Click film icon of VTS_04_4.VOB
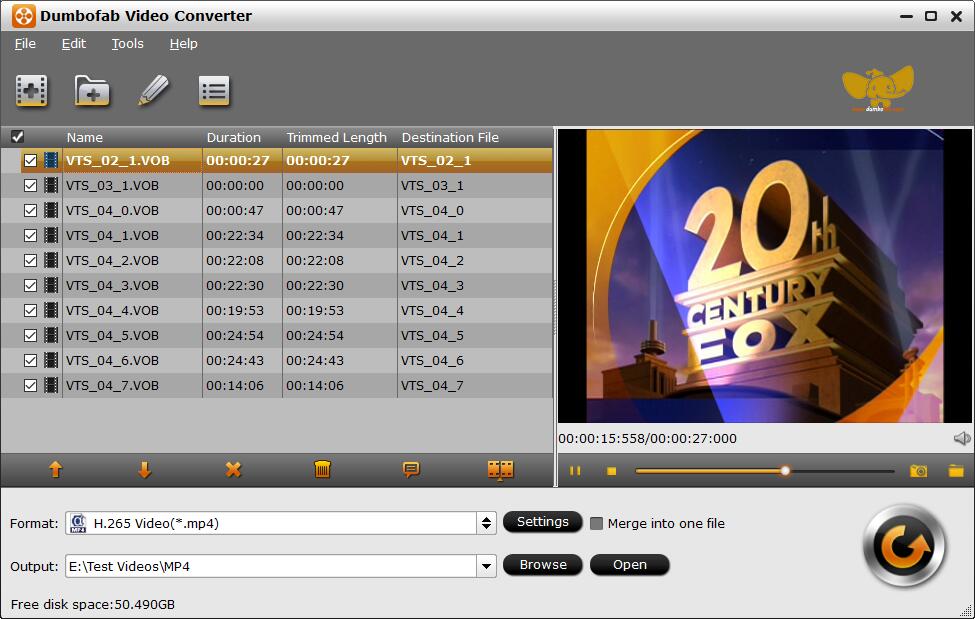975x619 pixels. tap(51, 310)
